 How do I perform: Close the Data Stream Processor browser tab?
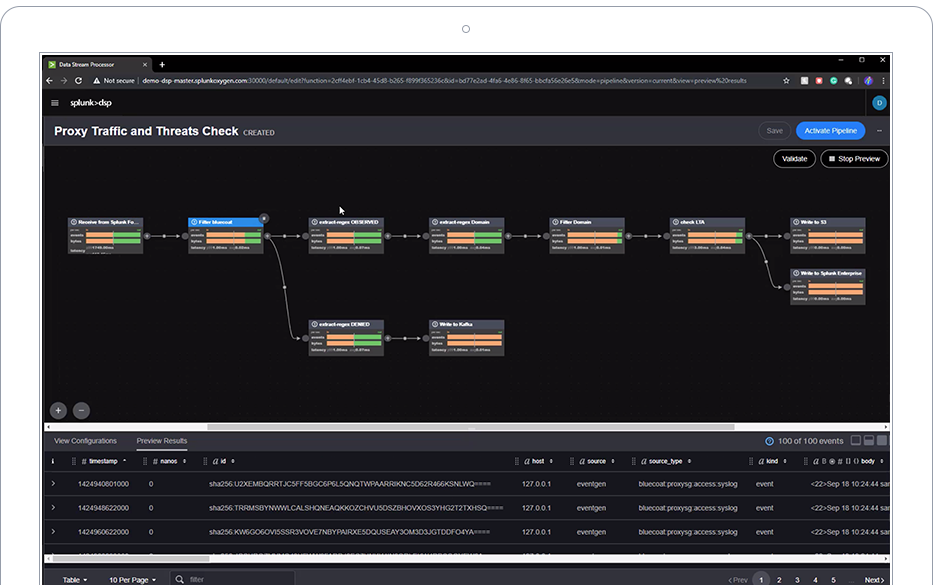(145, 64)
